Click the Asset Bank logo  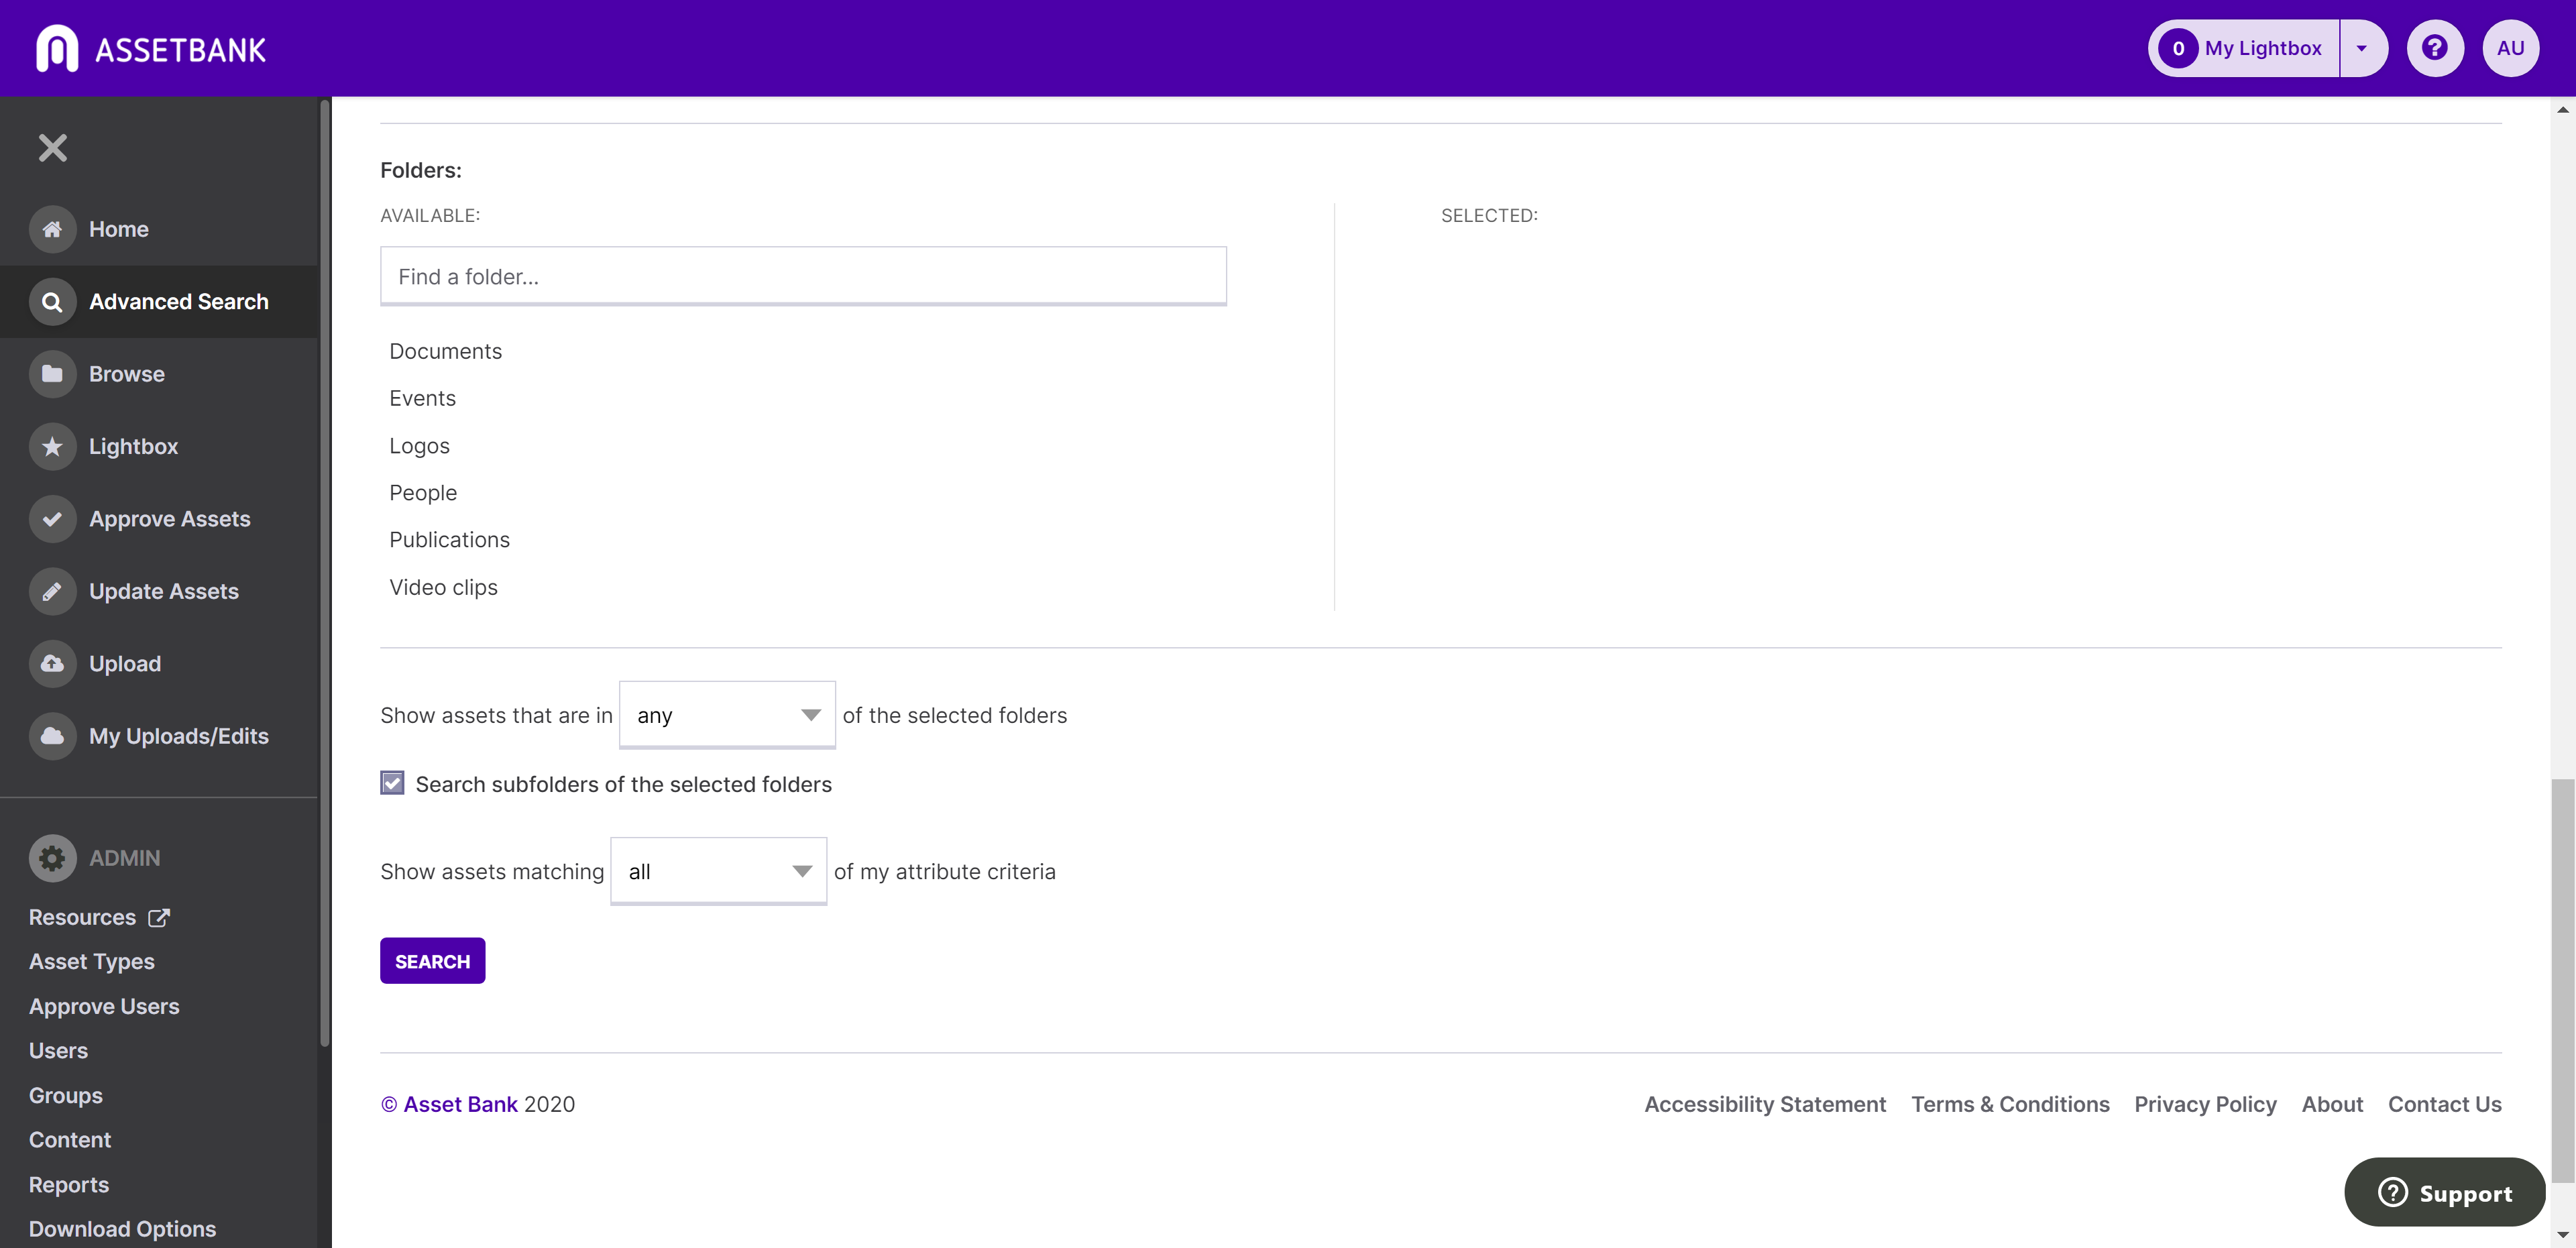(151, 48)
